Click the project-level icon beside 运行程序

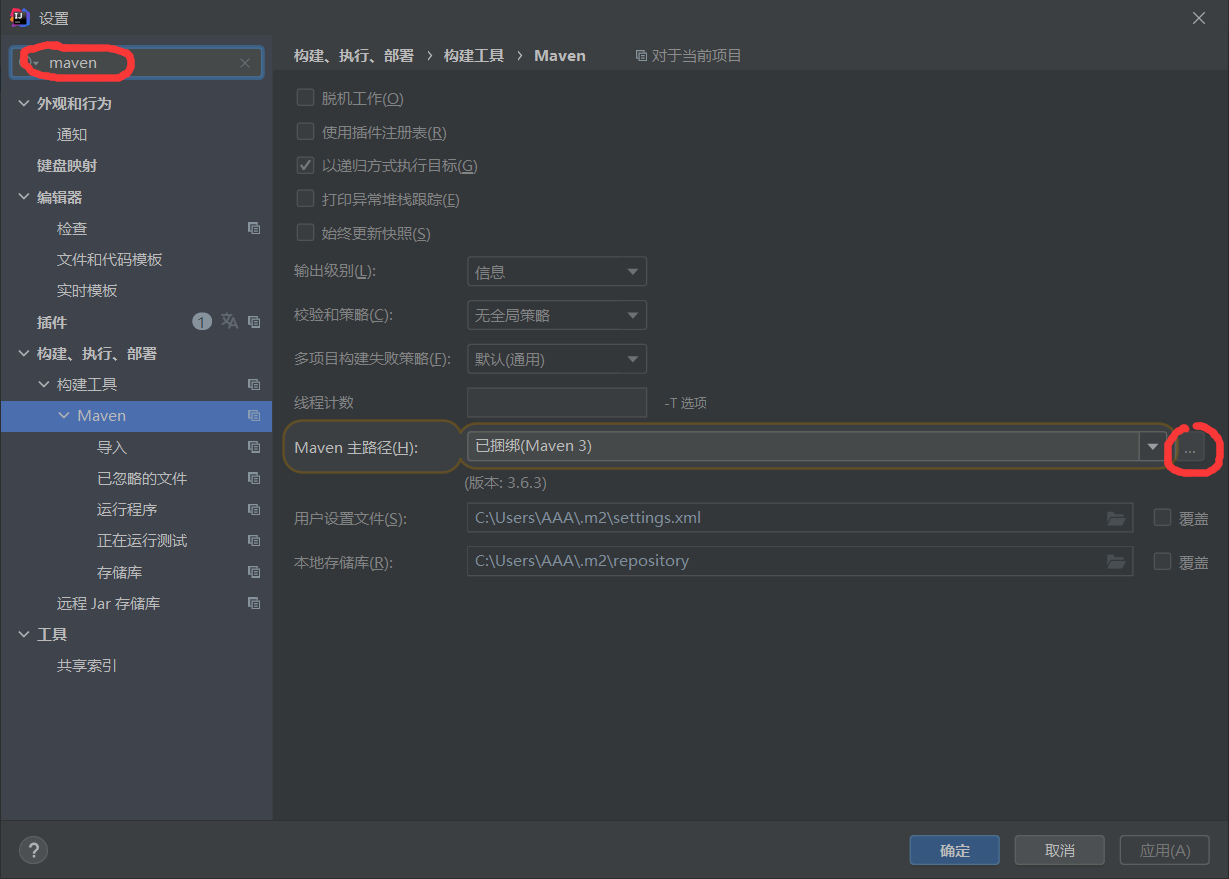(254, 509)
